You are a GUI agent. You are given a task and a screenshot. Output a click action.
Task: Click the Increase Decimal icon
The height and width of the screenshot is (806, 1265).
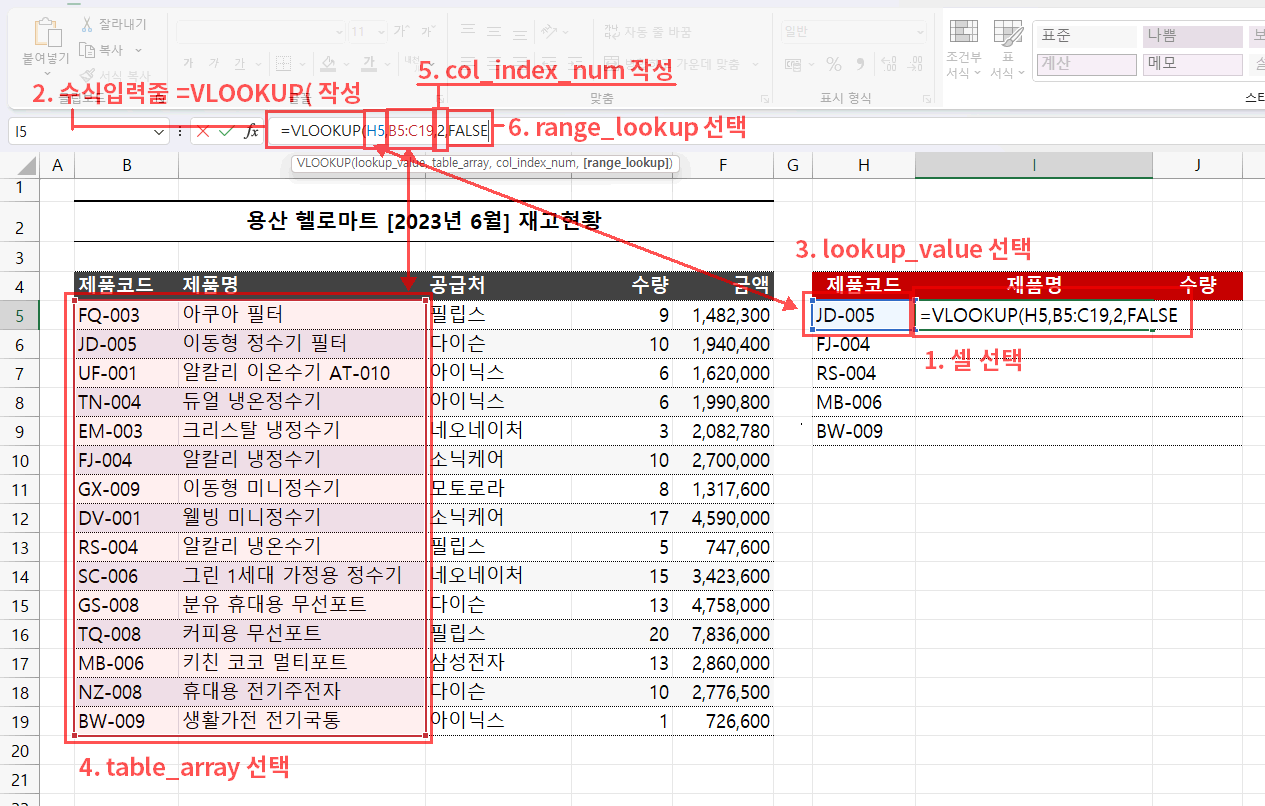click(x=890, y=65)
